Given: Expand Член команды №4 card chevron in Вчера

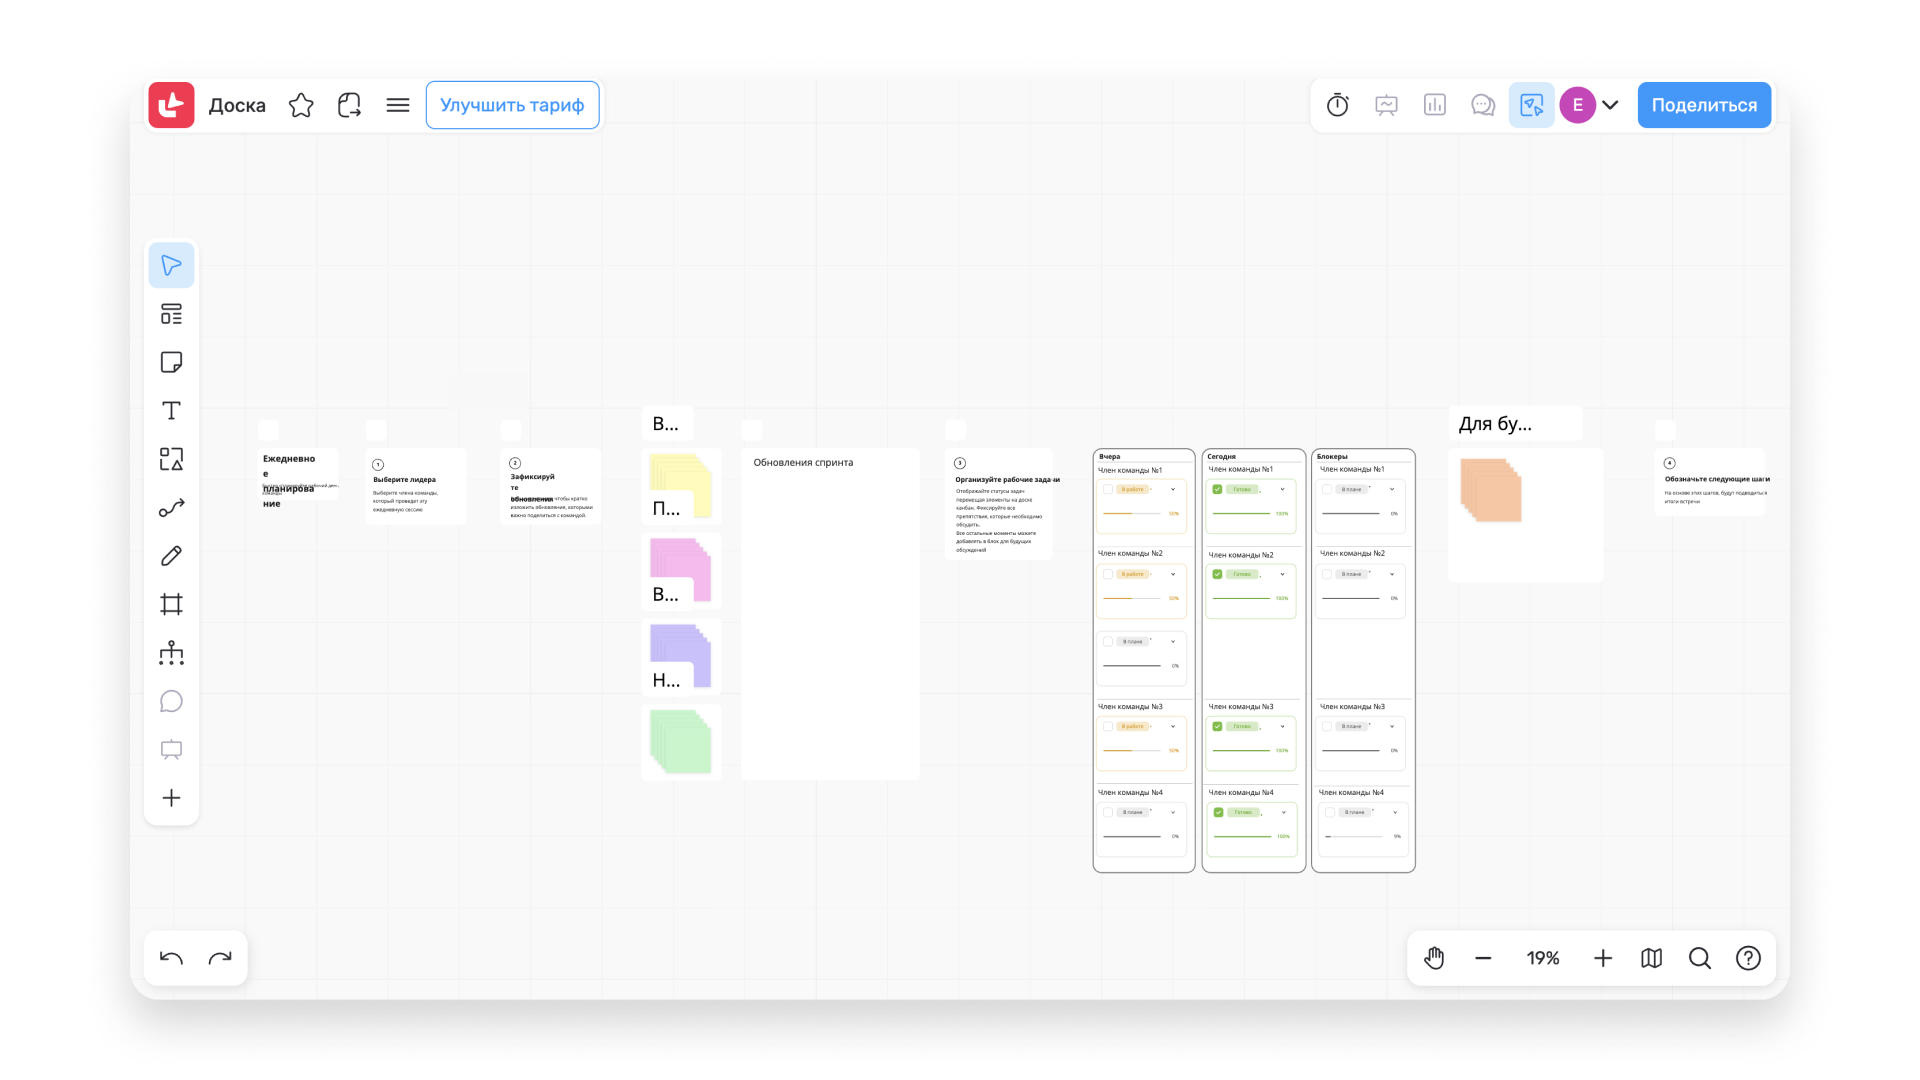Looking at the screenshot, I should [1173, 812].
